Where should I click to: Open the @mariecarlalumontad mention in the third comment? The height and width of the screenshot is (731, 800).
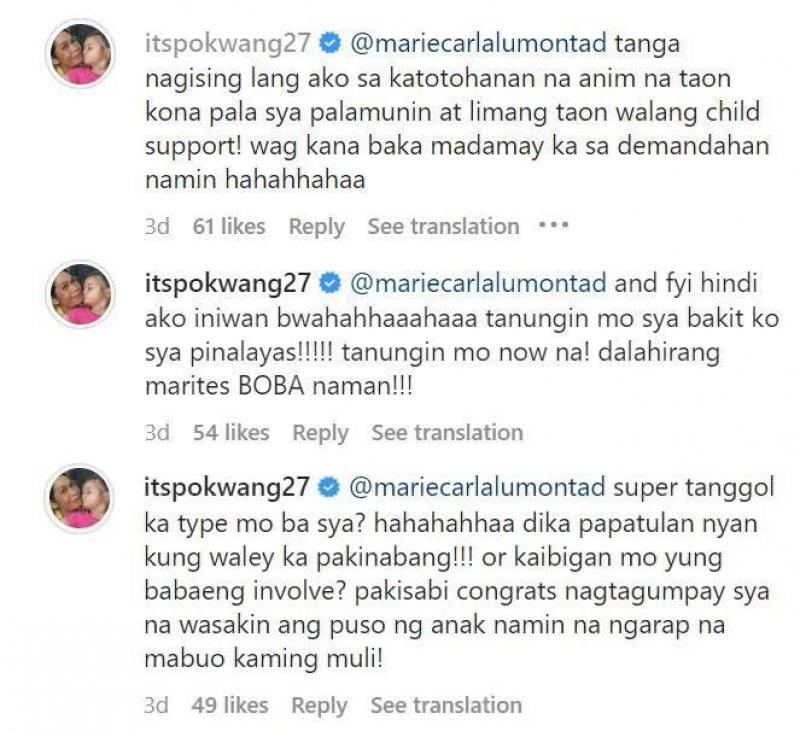pyautogui.click(x=478, y=487)
